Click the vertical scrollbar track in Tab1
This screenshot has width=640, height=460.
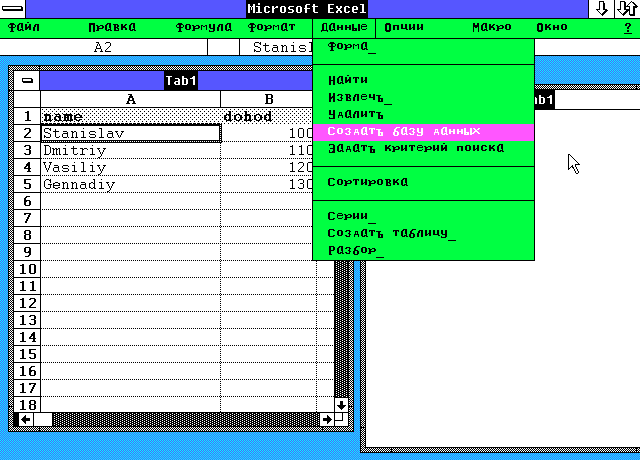[x=341, y=329]
